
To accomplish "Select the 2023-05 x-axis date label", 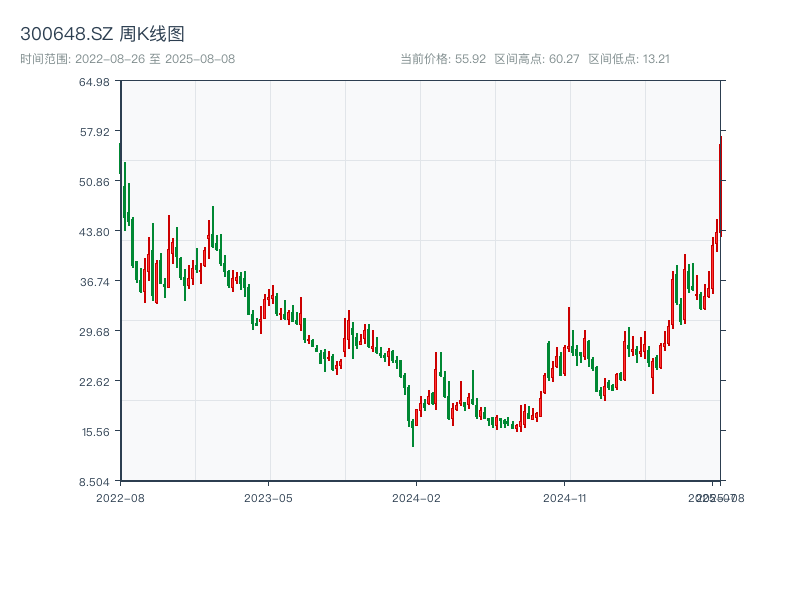I will click(268, 497).
